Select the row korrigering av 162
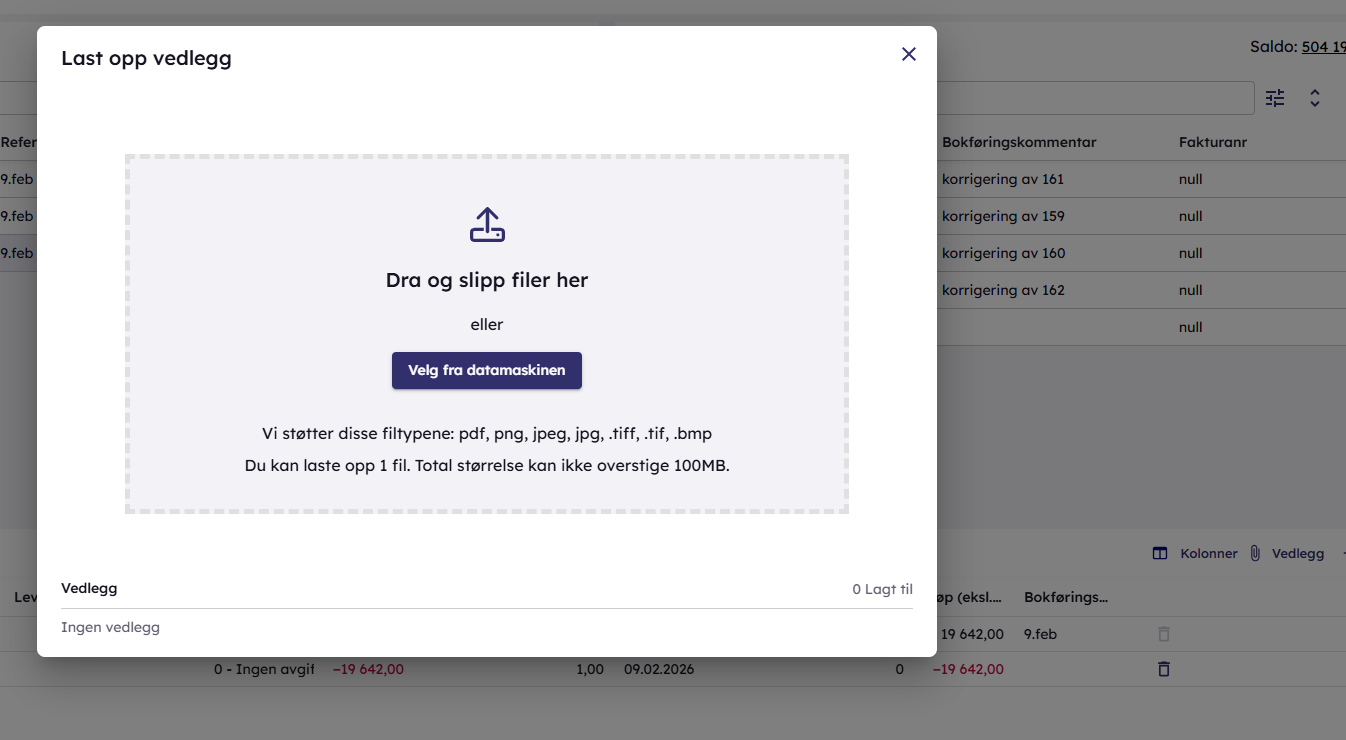Image resolution: width=1346 pixels, height=740 pixels. point(1002,290)
